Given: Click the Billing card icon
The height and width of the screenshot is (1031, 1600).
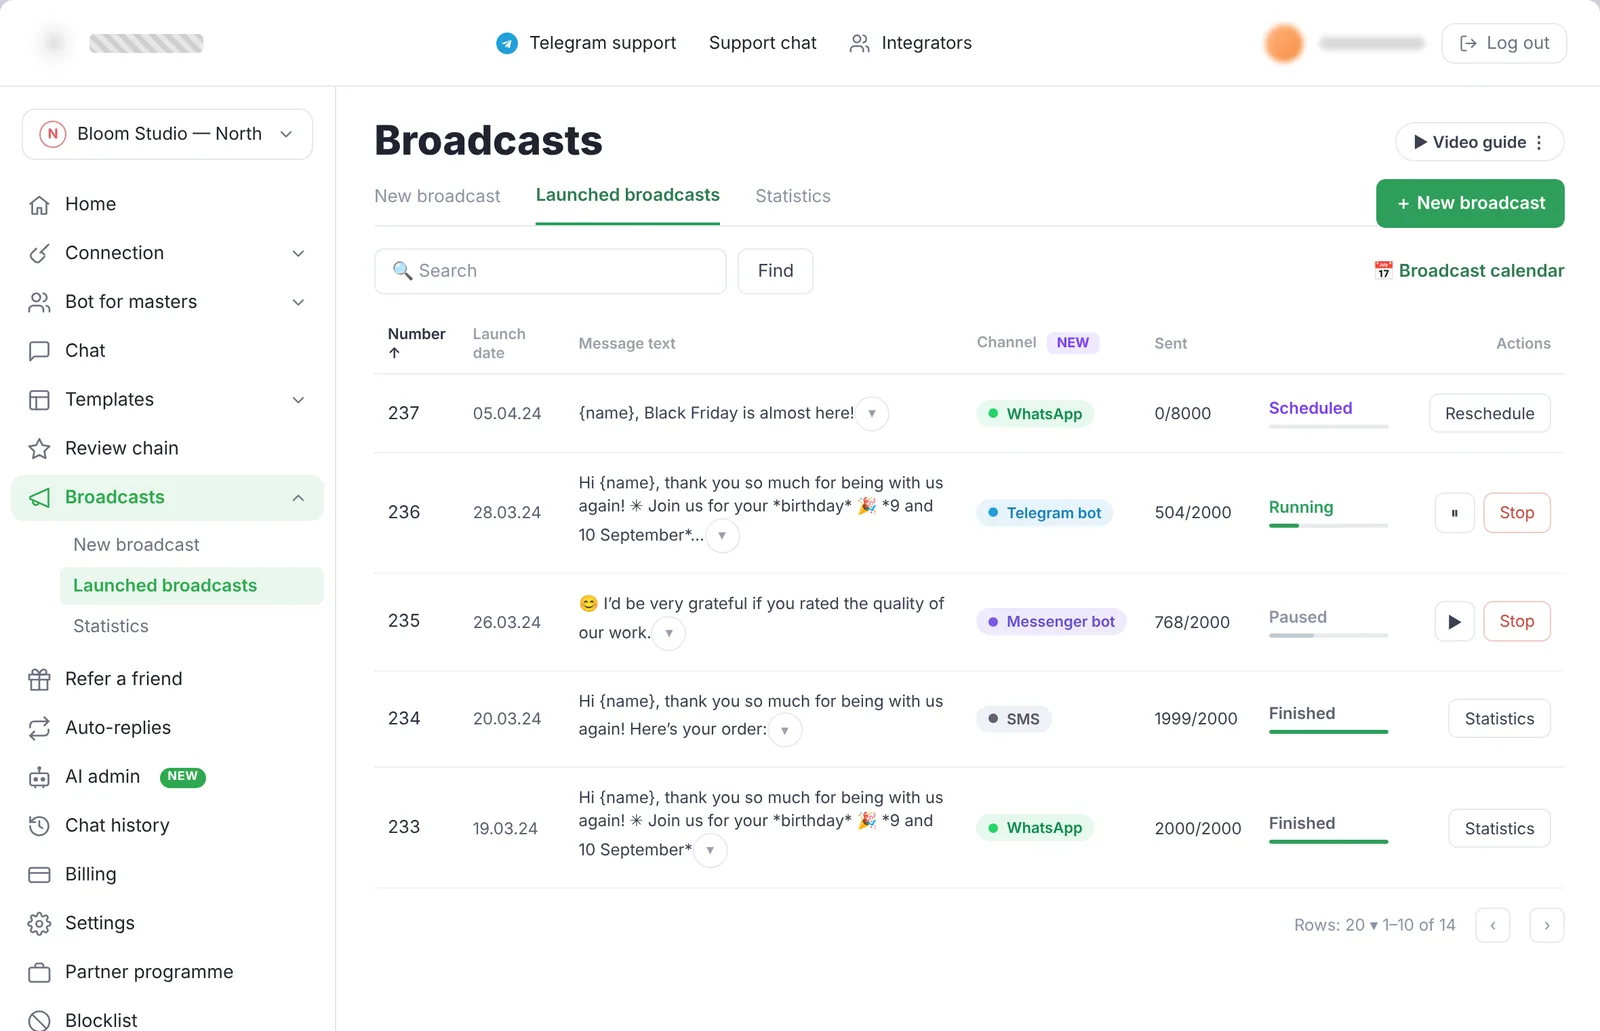Looking at the screenshot, I should (39, 875).
